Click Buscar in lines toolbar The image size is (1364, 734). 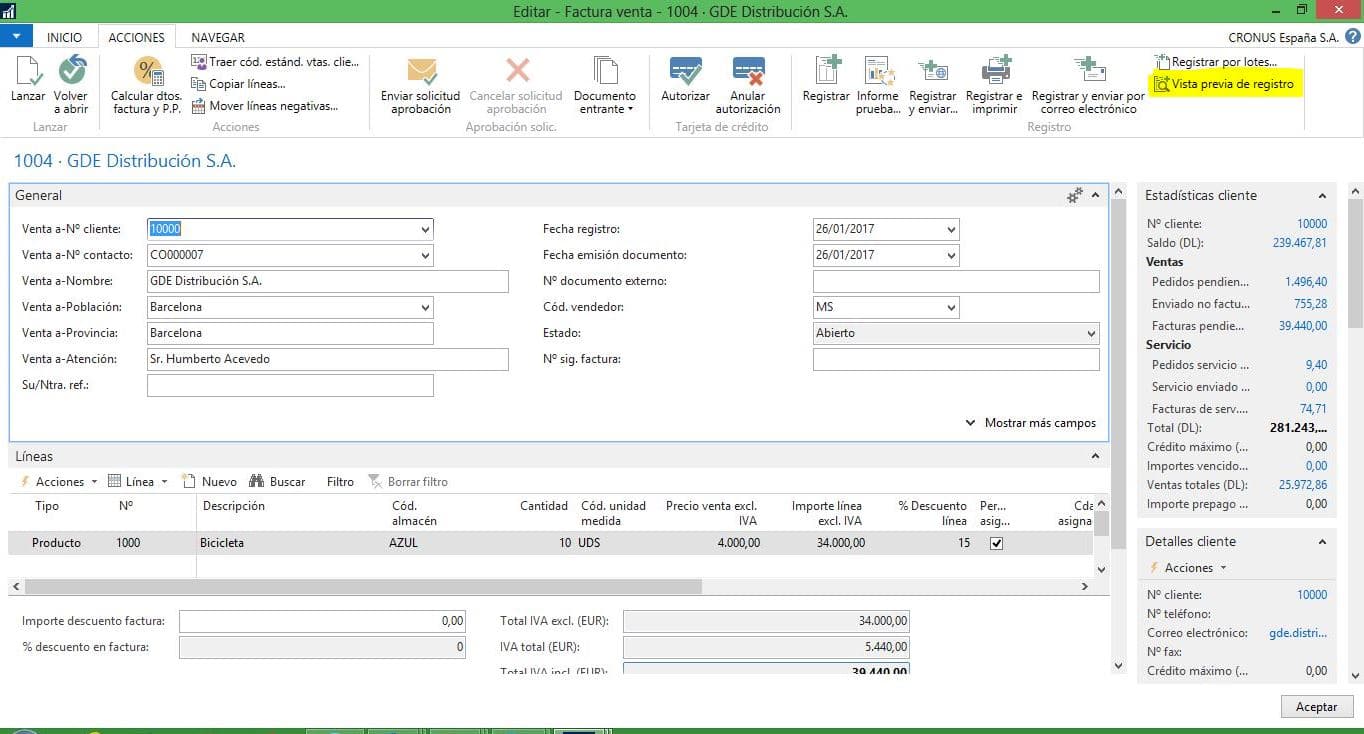[x=277, y=481]
